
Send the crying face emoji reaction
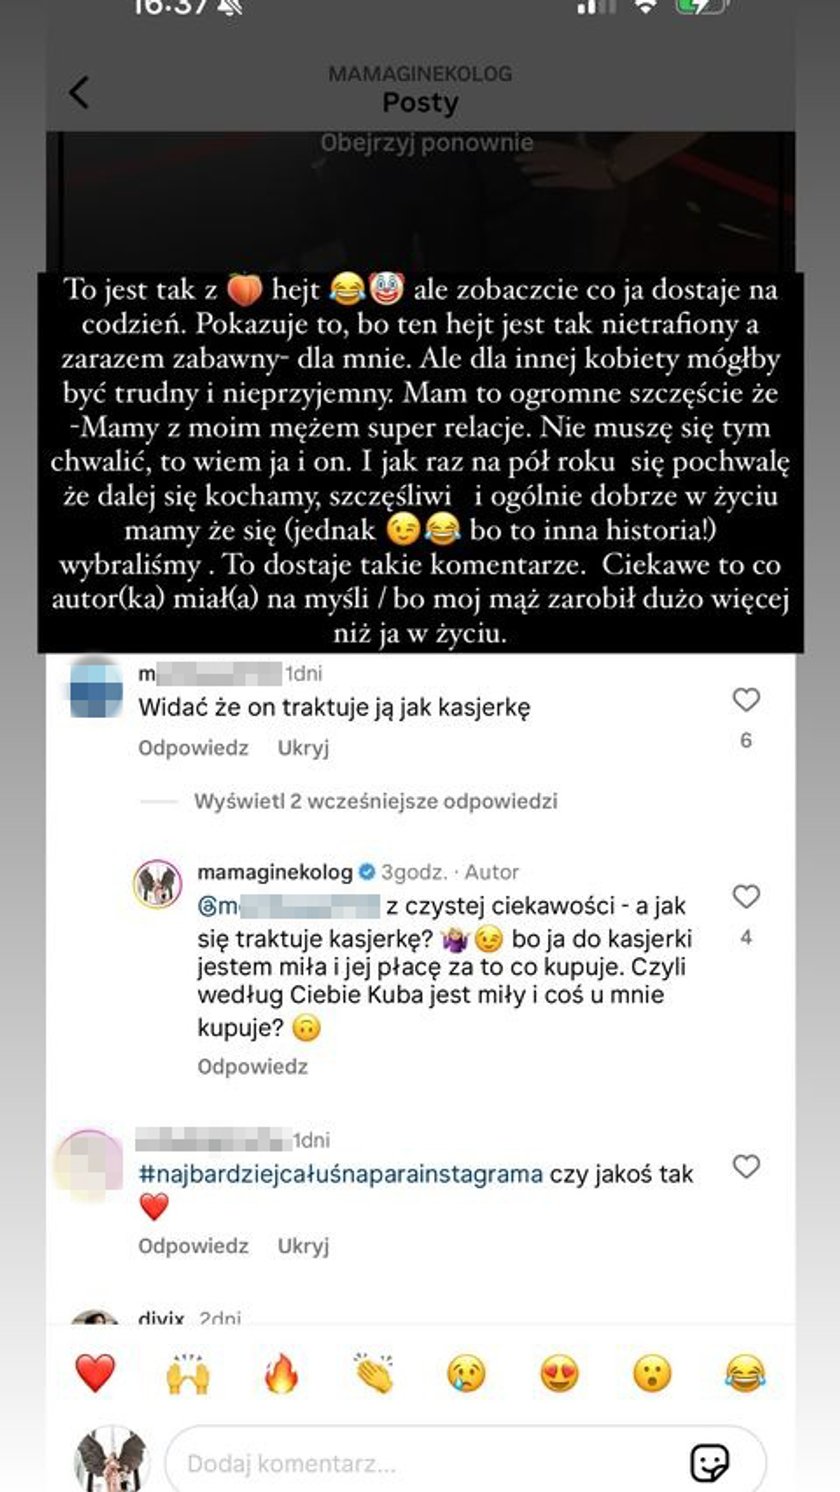click(x=466, y=1373)
